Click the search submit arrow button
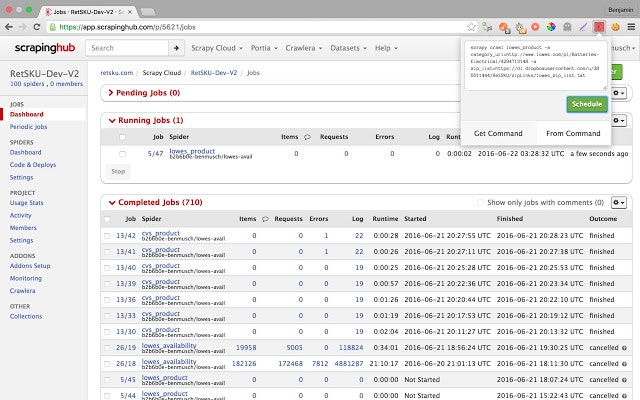The image size is (640, 400). point(177,47)
